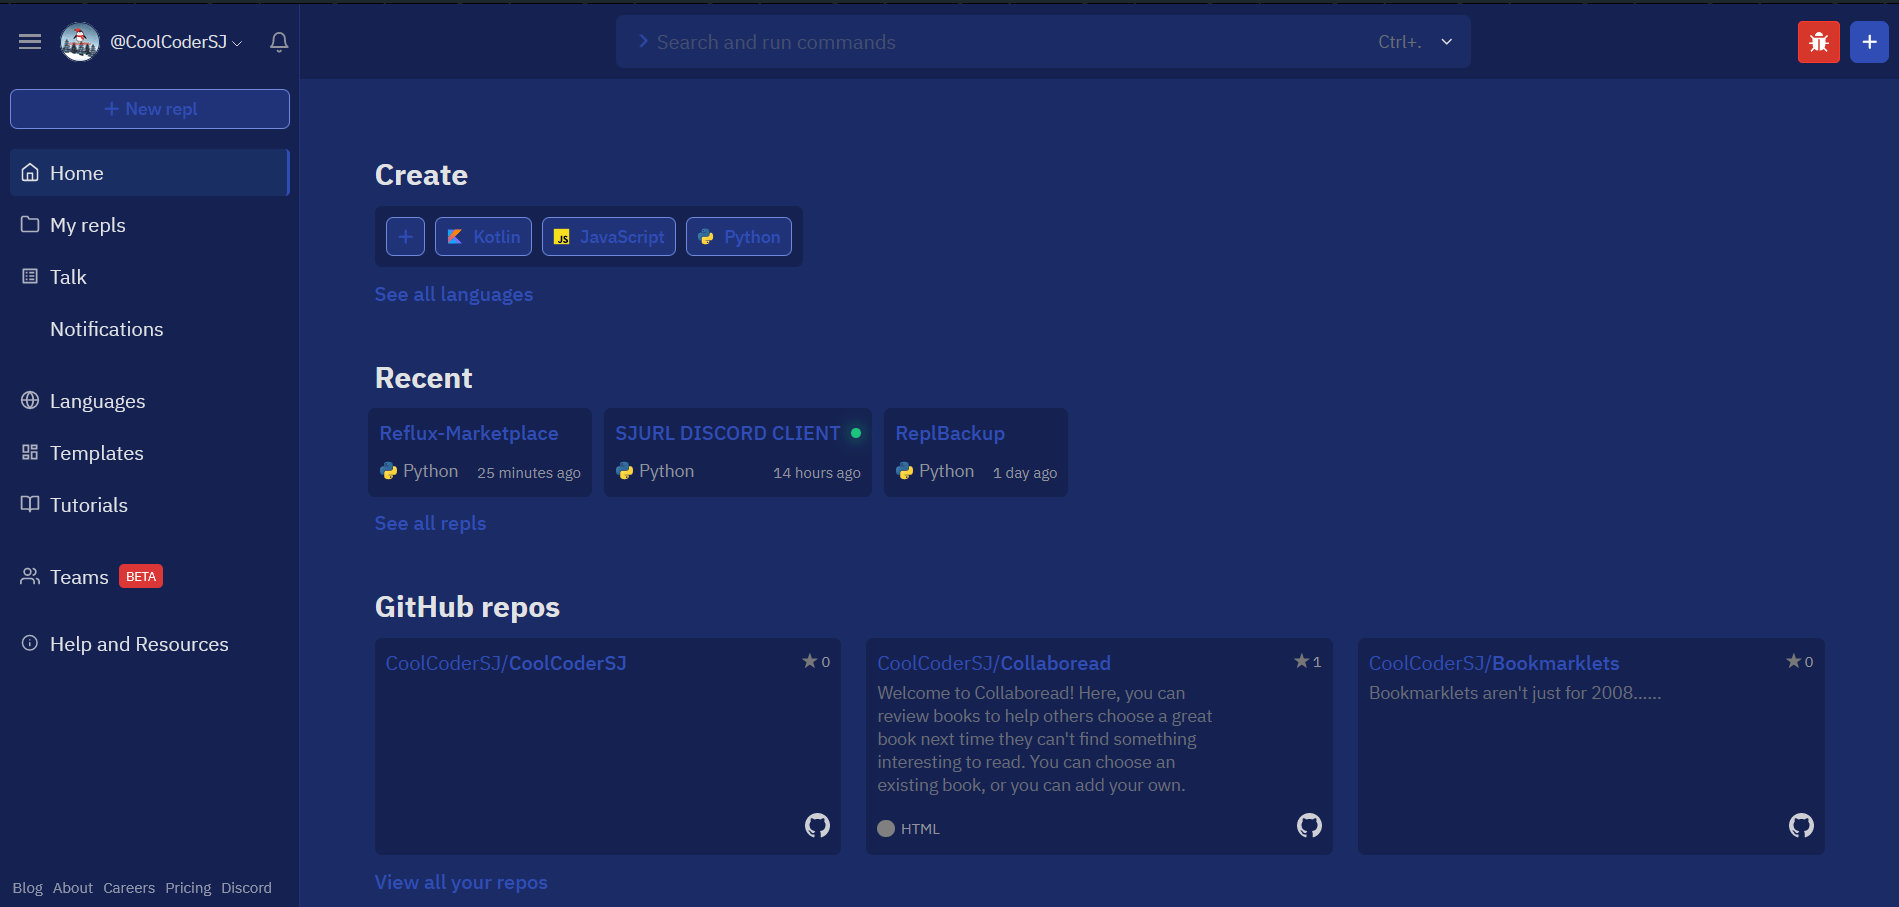This screenshot has width=1899, height=907.
Task: Click the Tutorials book icon
Action: coord(30,504)
